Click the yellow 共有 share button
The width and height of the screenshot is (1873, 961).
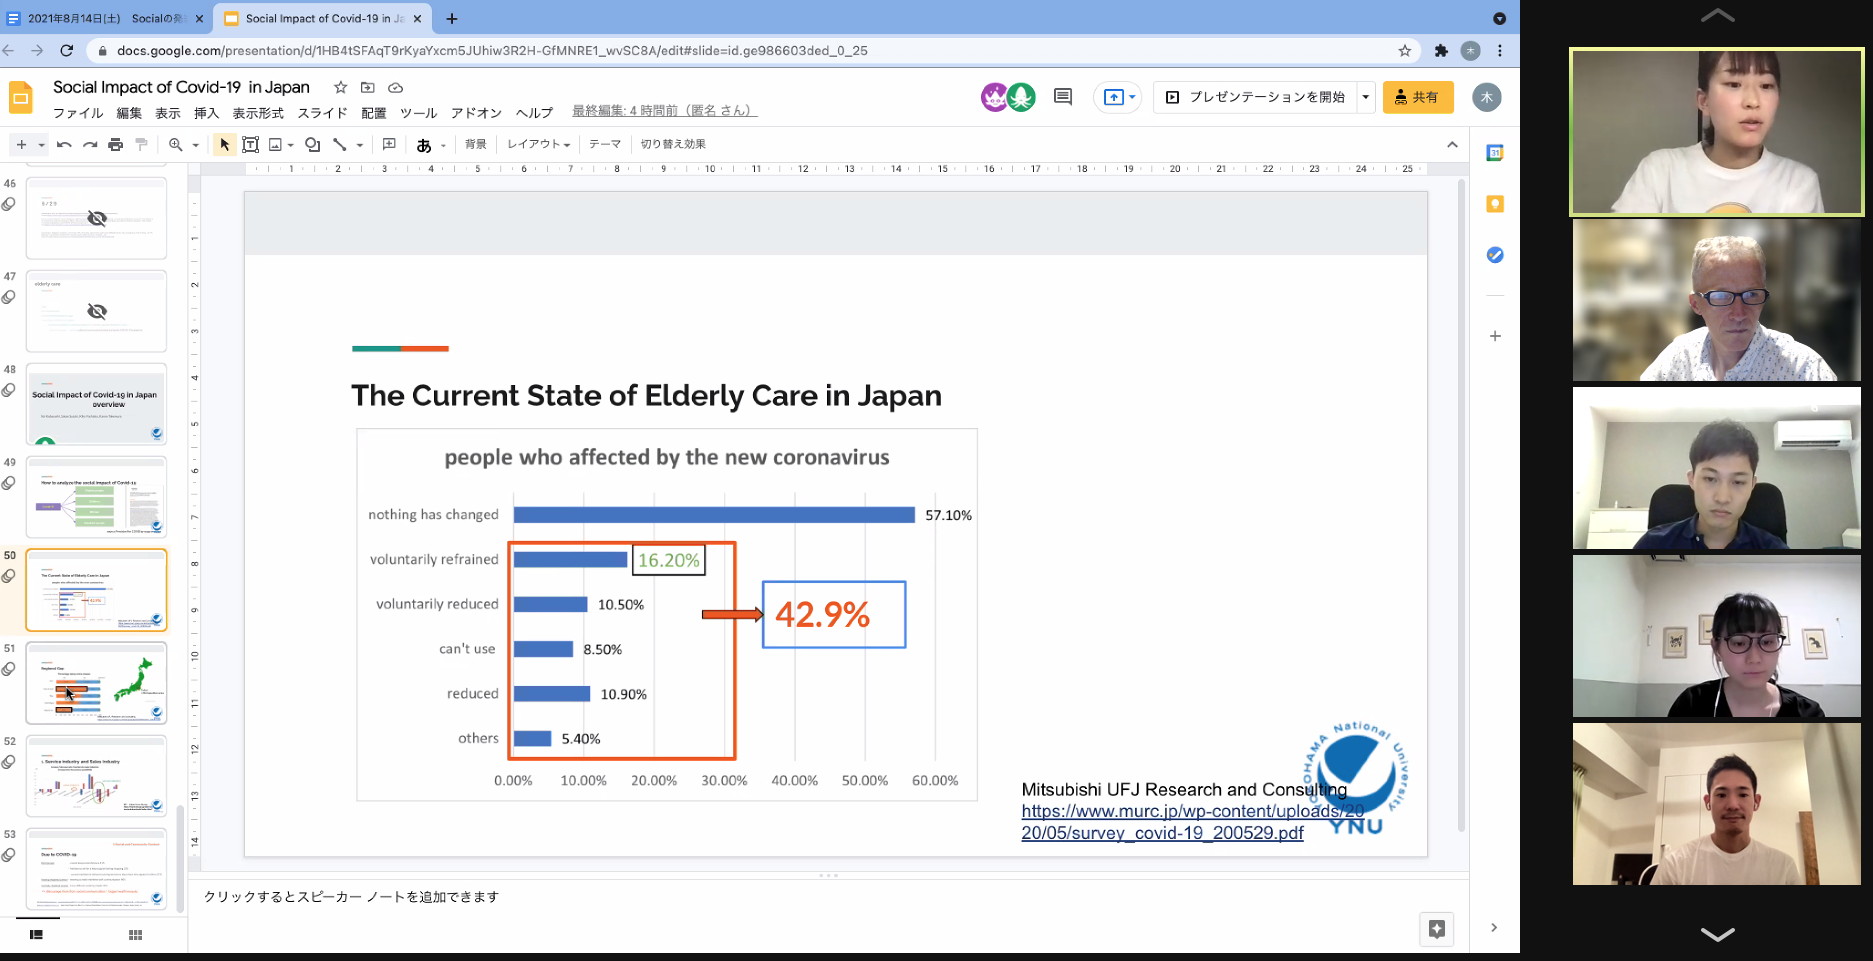(x=1417, y=97)
